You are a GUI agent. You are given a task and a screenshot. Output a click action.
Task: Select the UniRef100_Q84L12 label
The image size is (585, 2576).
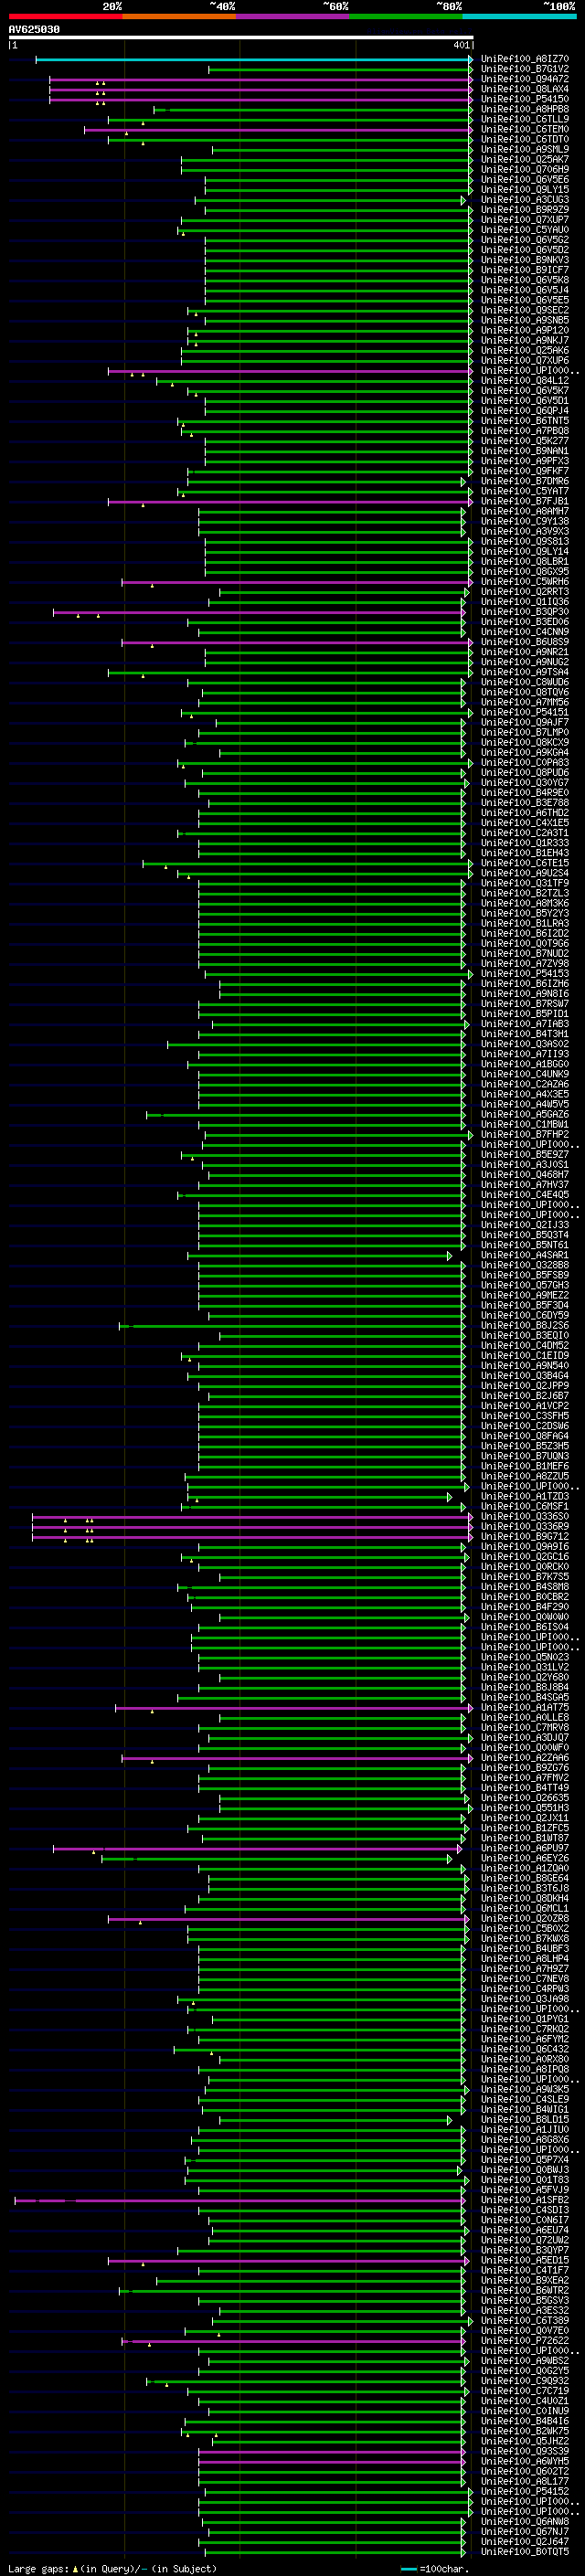click(x=524, y=381)
